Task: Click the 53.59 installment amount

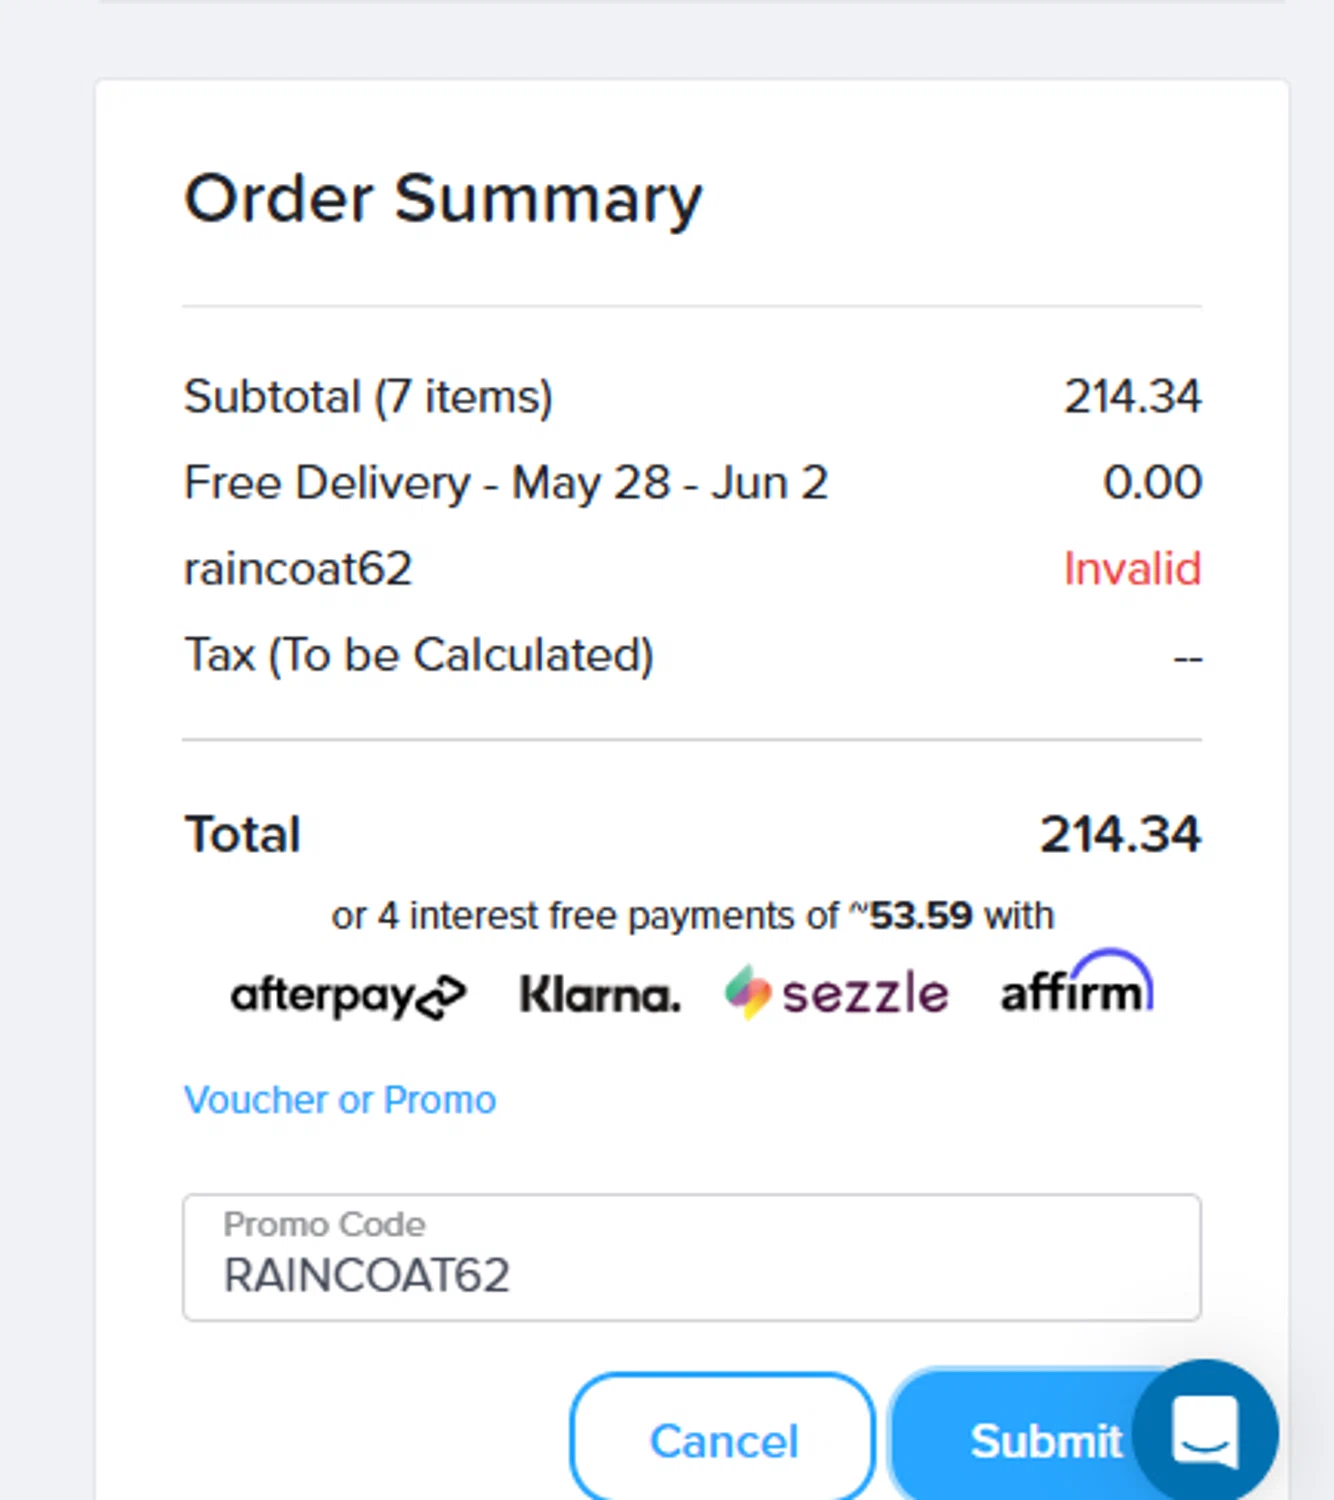Action: pyautogui.click(x=920, y=915)
